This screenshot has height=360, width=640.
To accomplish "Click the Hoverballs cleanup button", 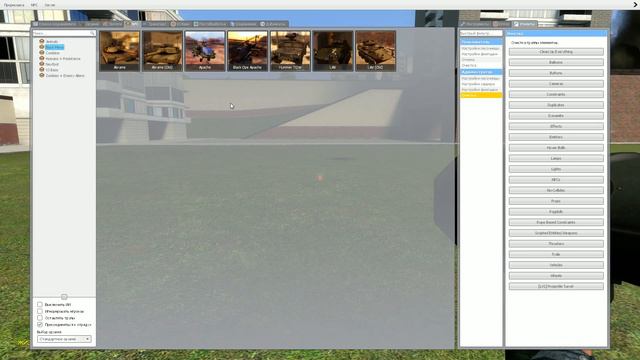I will tap(556, 148).
